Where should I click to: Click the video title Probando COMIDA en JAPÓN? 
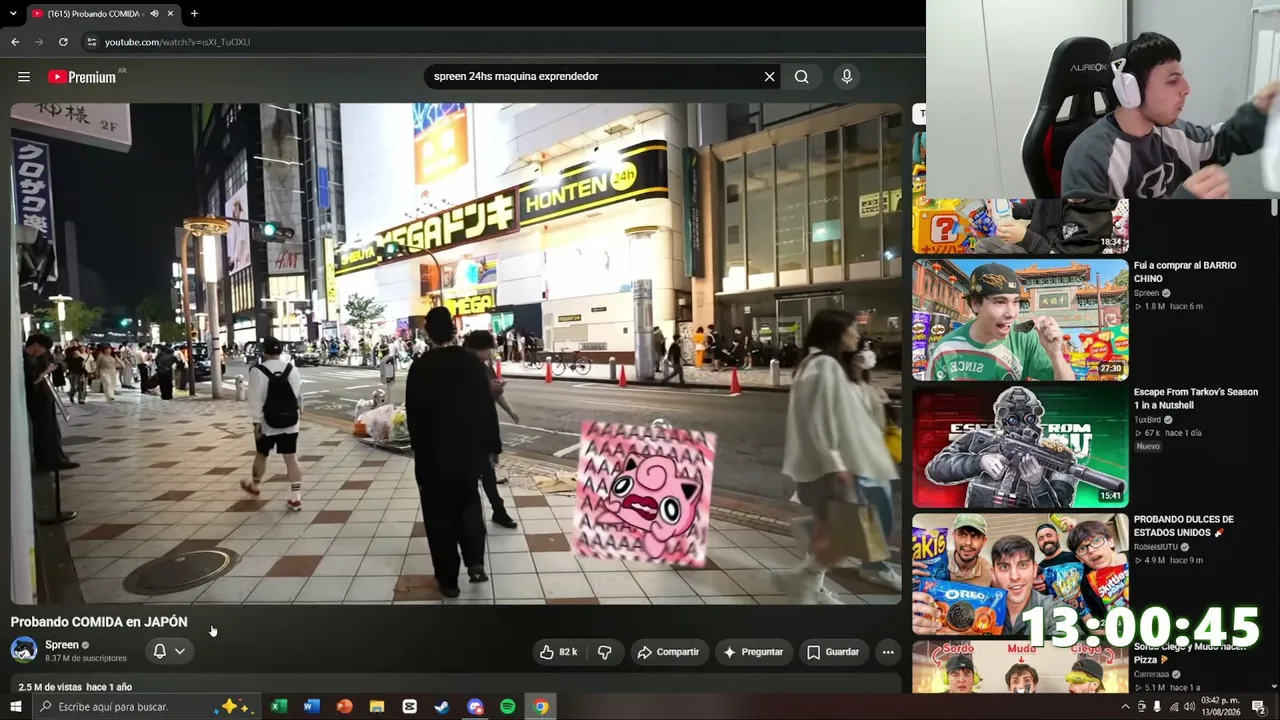pos(99,622)
